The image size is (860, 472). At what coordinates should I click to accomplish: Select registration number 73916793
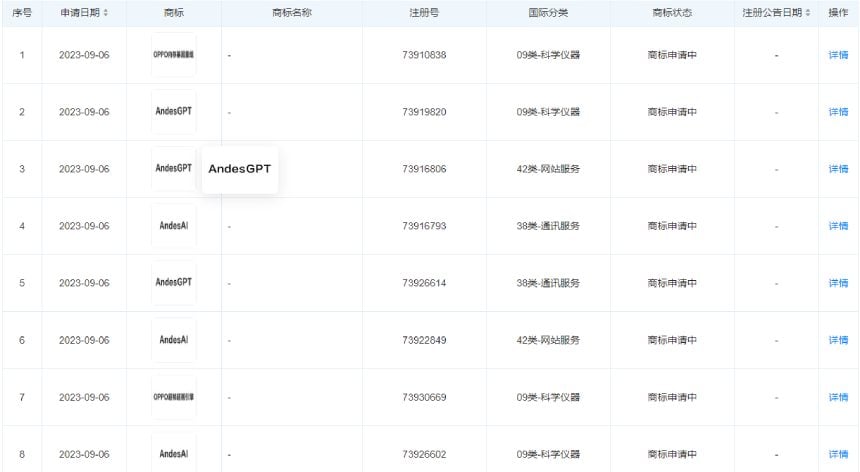[x=424, y=226]
